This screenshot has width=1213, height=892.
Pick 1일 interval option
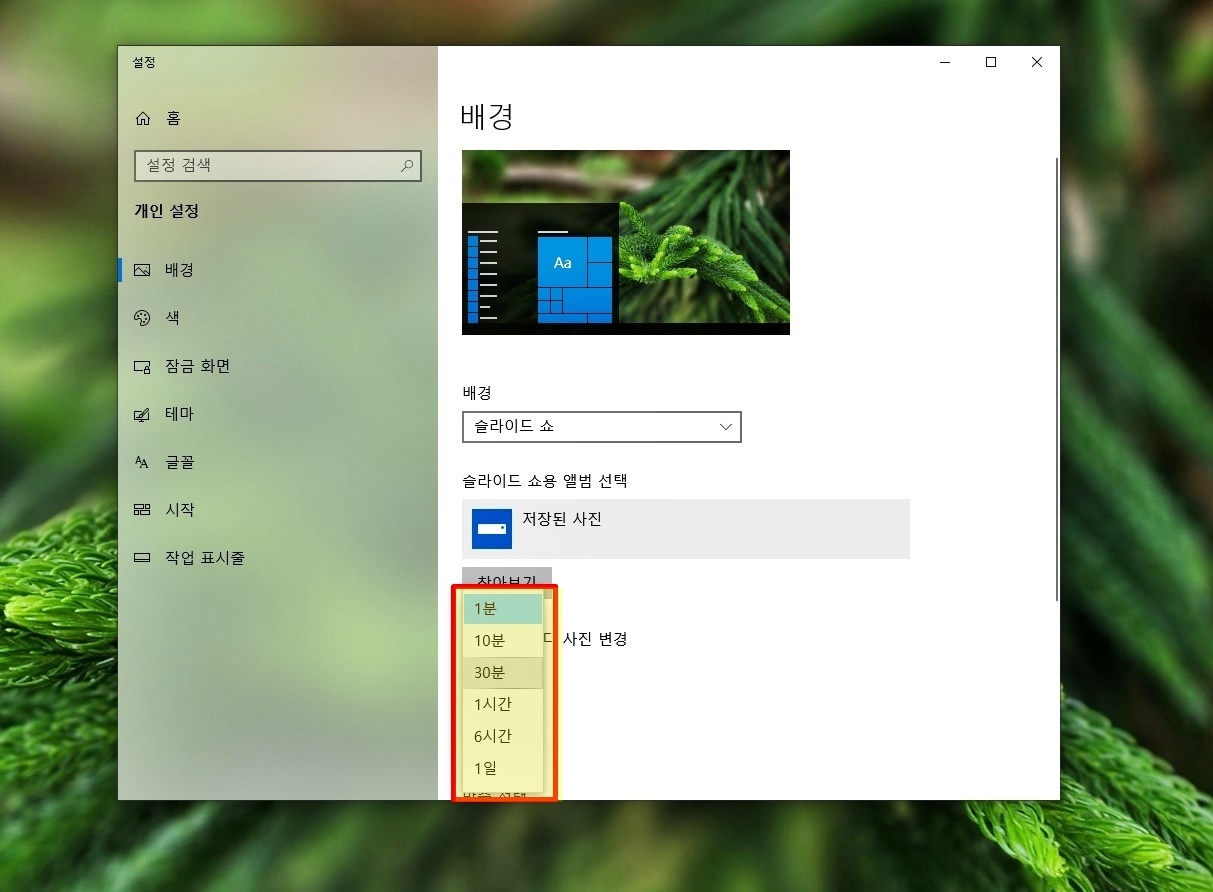point(503,768)
